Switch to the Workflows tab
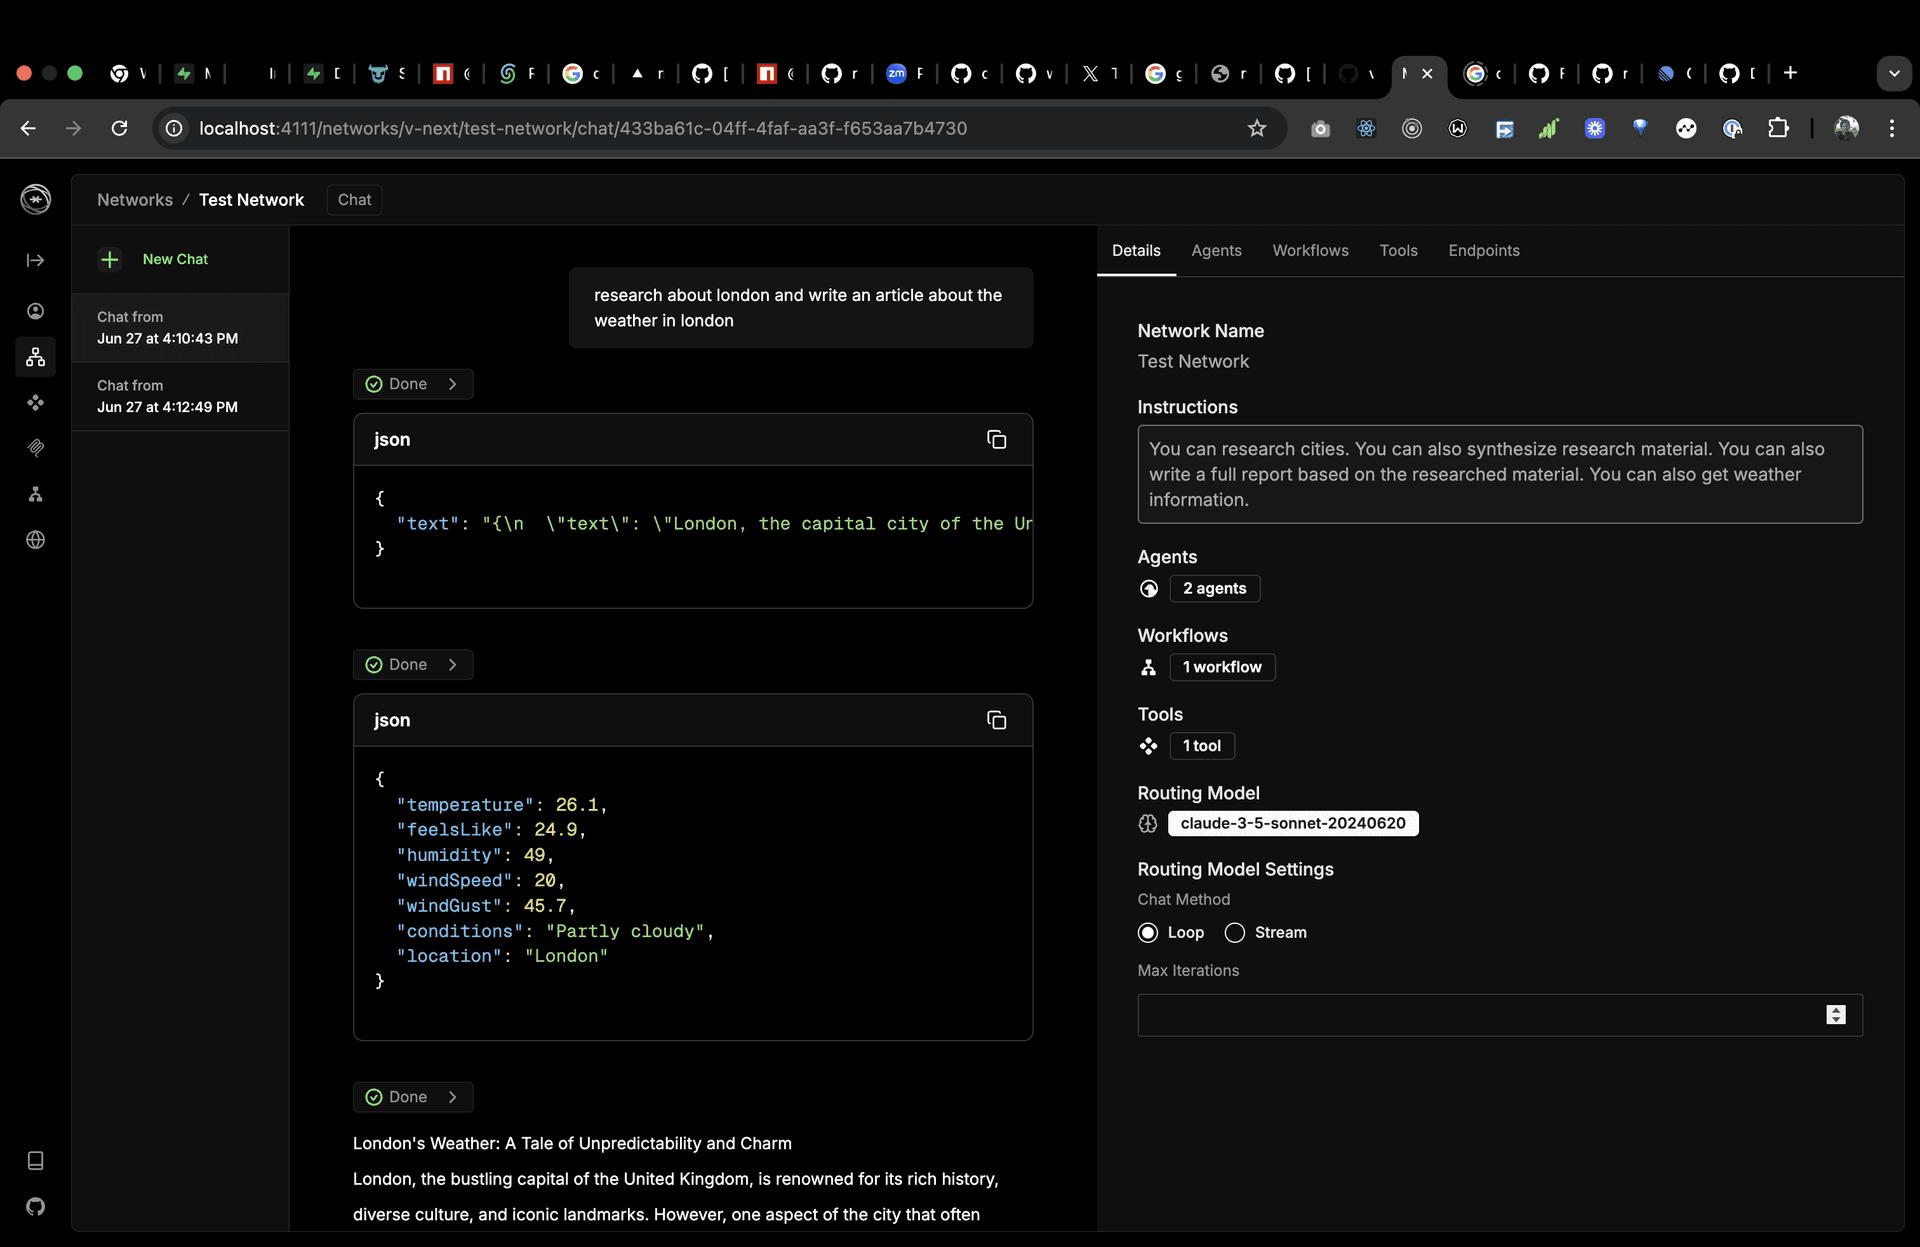Viewport: 1920px width, 1247px height. pos(1310,251)
